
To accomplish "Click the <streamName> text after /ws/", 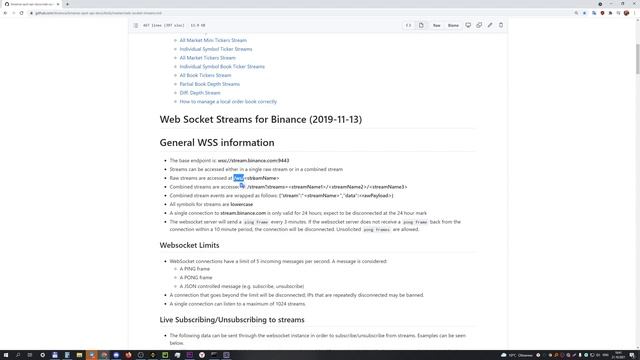I will pos(262,178).
